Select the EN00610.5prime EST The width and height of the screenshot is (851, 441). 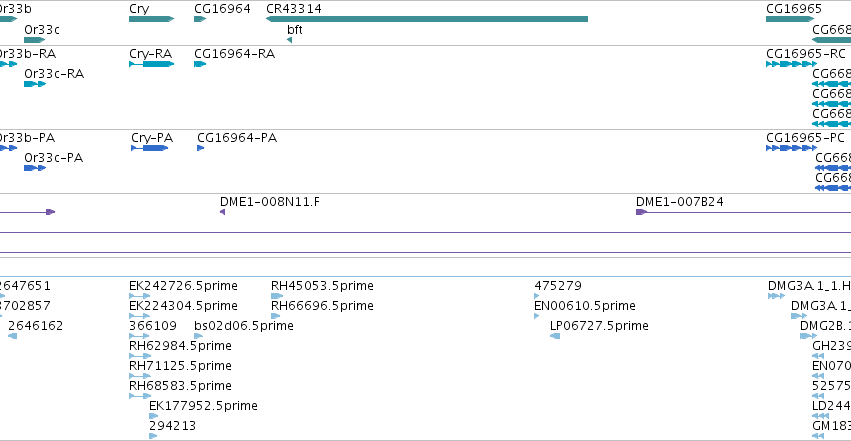pyautogui.click(x=537, y=316)
